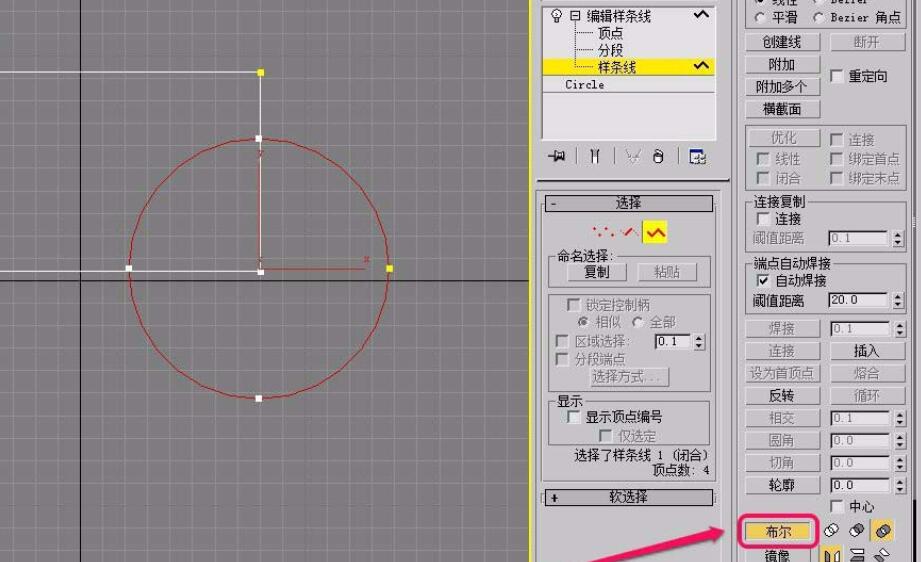Image resolution: width=921 pixels, height=562 pixels.
Task: Select the 平滑 radio button
Action: click(761, 17)
